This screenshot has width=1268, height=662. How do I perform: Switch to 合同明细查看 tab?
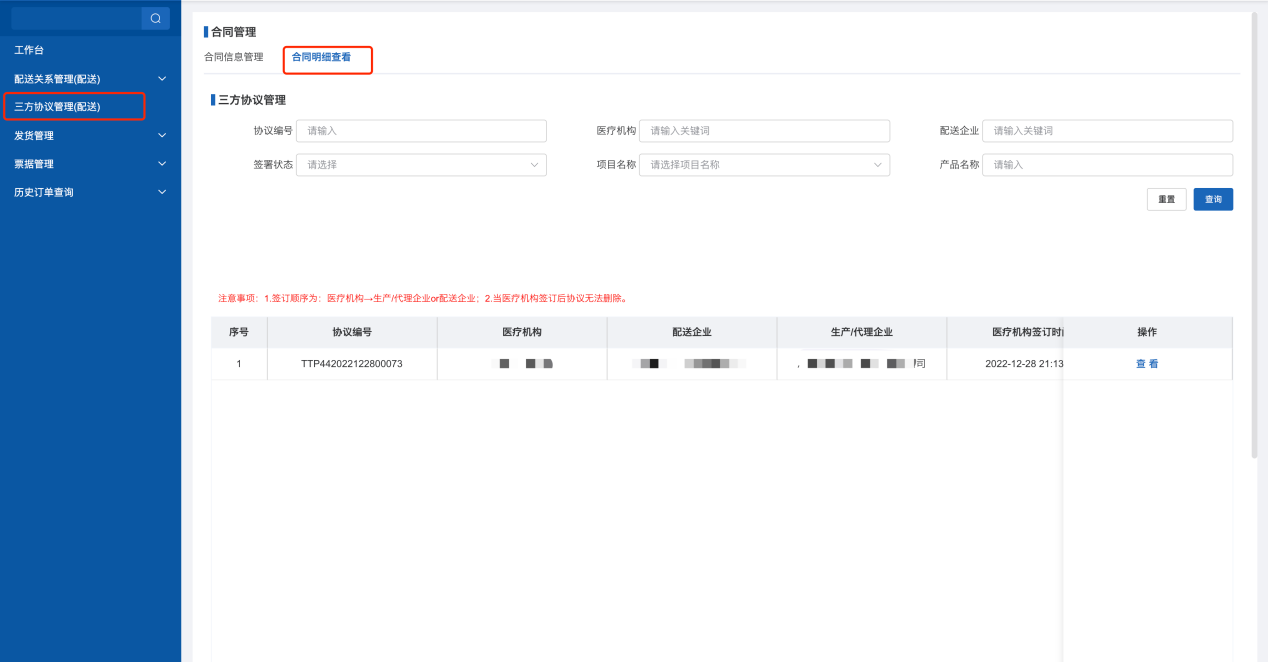pos(321,57)
